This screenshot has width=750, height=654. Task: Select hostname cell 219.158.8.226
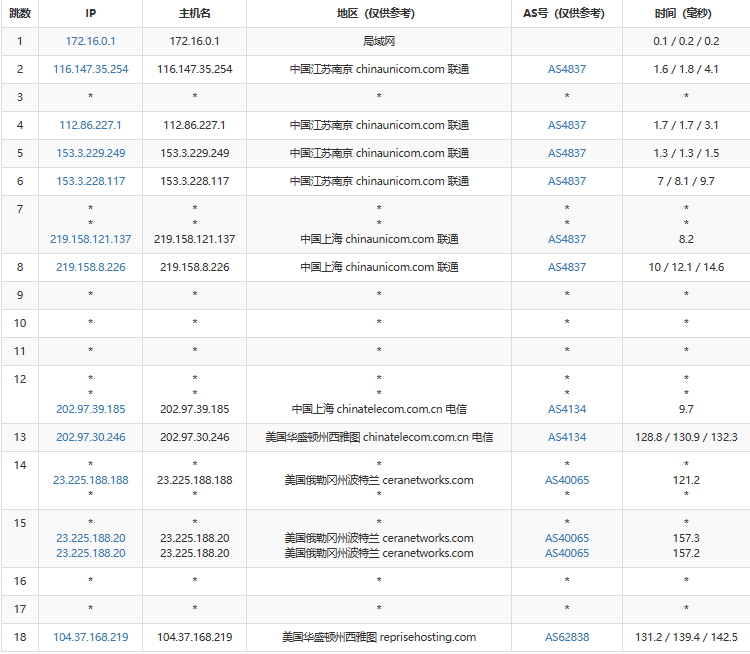click(x=195, y=267)
